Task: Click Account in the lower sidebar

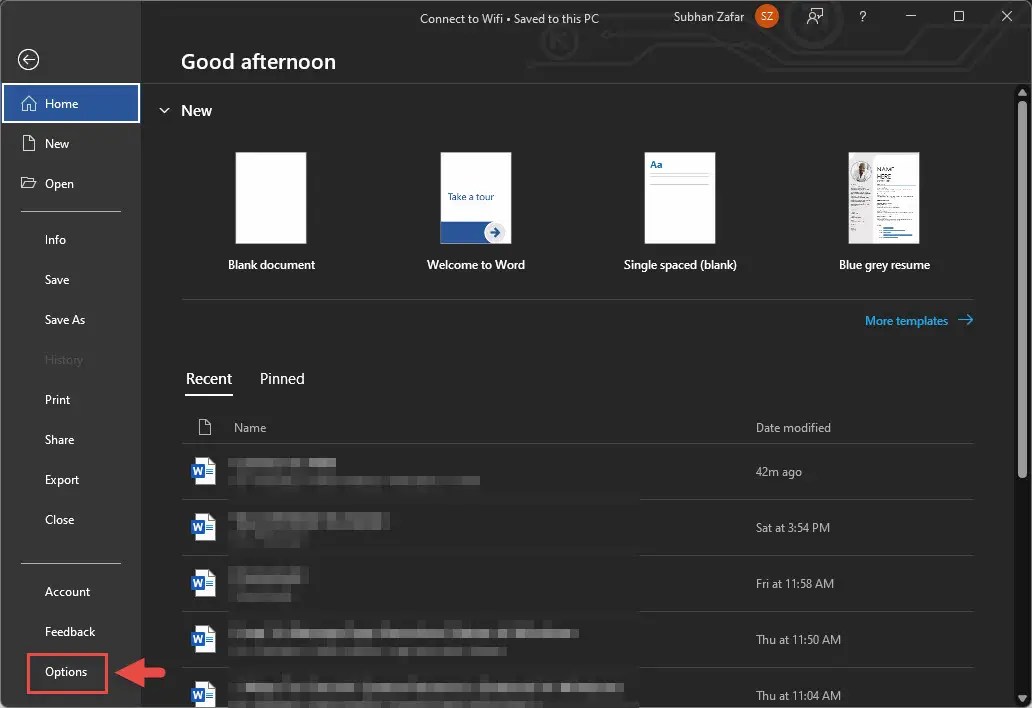Action: point(67,591)
